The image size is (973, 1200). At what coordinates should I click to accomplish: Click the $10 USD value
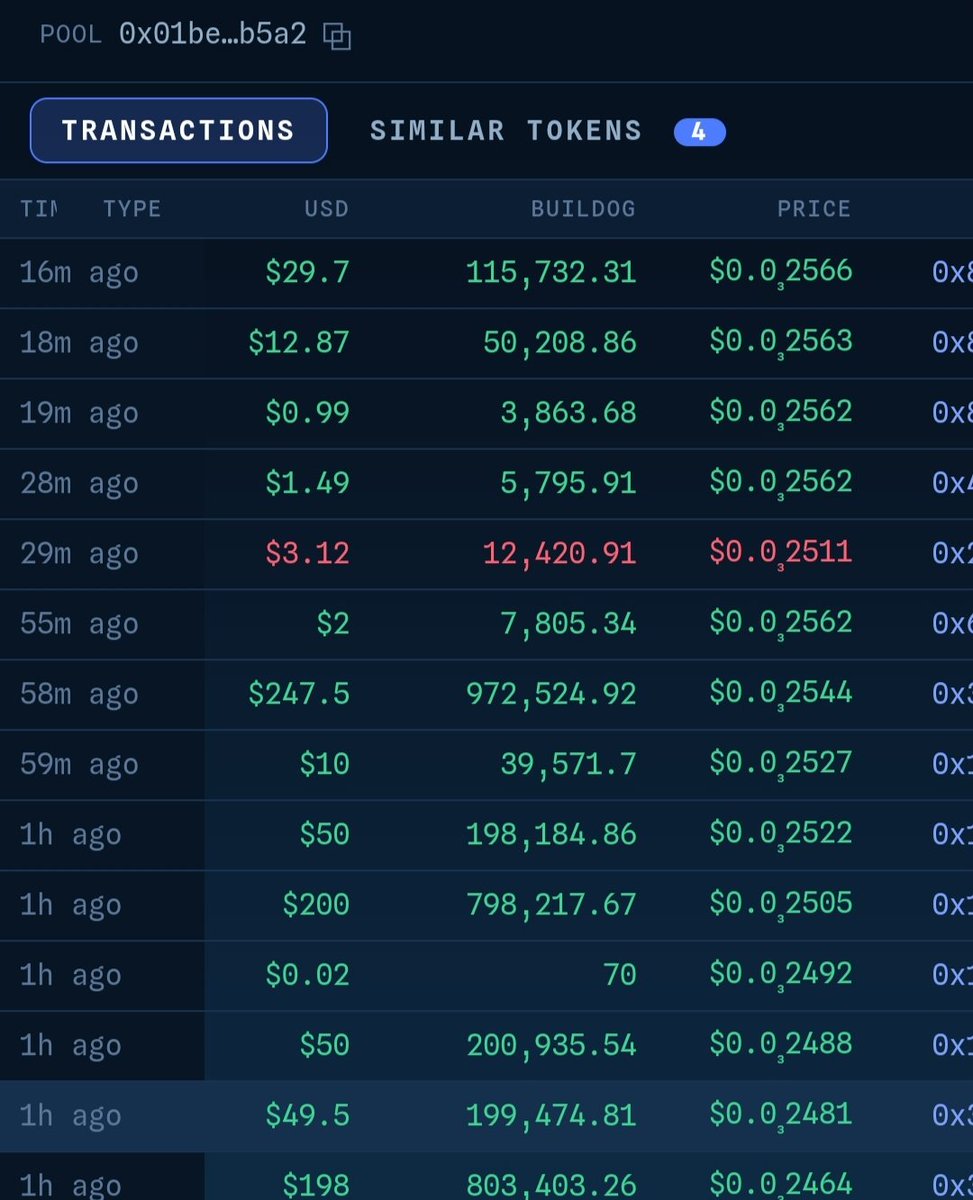(325, 764)
